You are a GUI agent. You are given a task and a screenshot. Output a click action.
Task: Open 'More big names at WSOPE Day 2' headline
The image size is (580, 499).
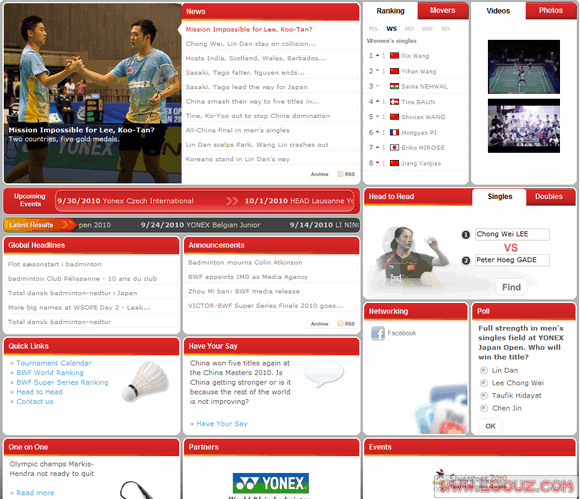(x=79, y=307)
